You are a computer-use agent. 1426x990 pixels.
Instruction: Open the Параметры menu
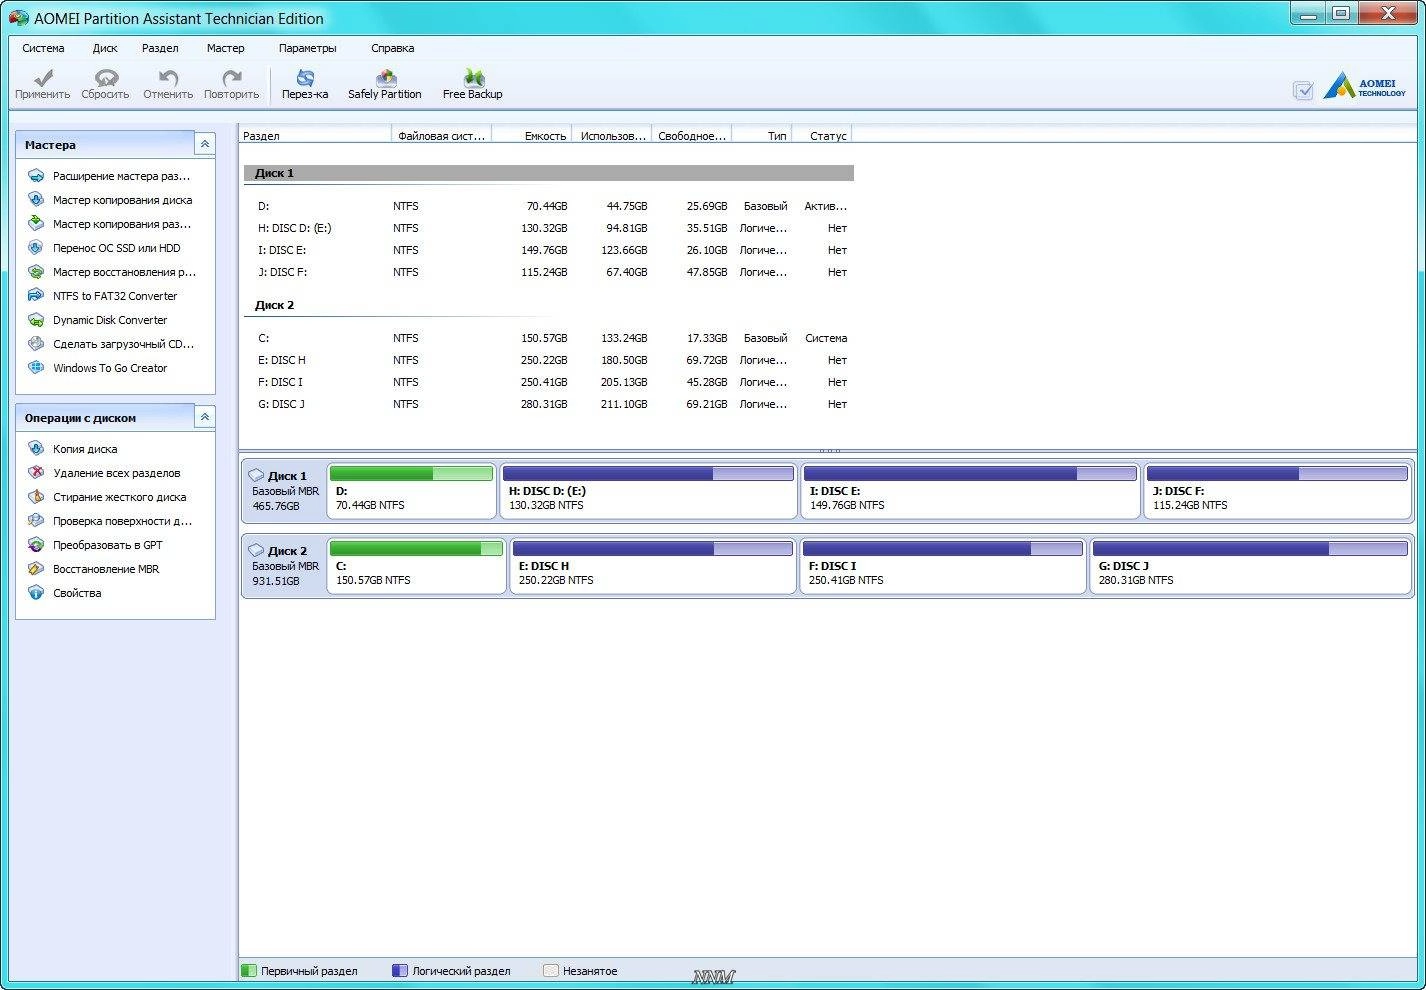(308, 48)
